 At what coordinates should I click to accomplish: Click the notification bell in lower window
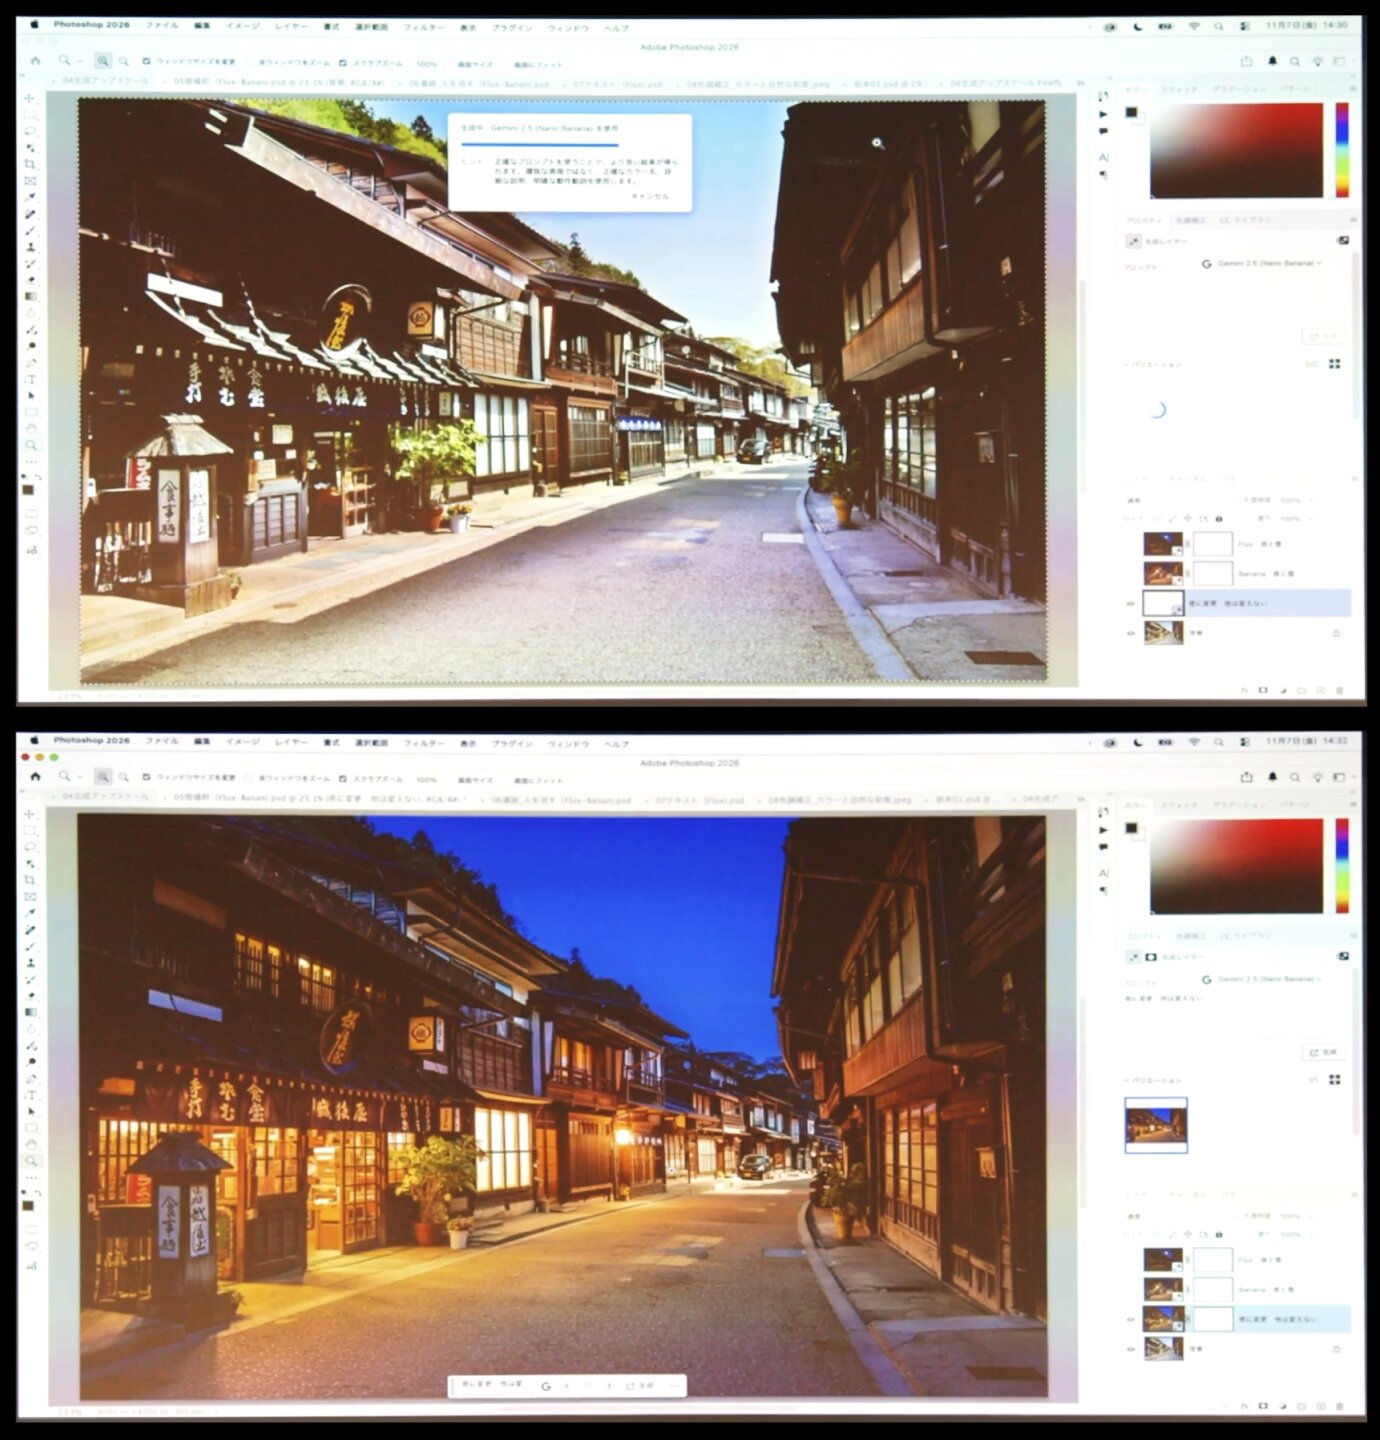pos(1272,776)
